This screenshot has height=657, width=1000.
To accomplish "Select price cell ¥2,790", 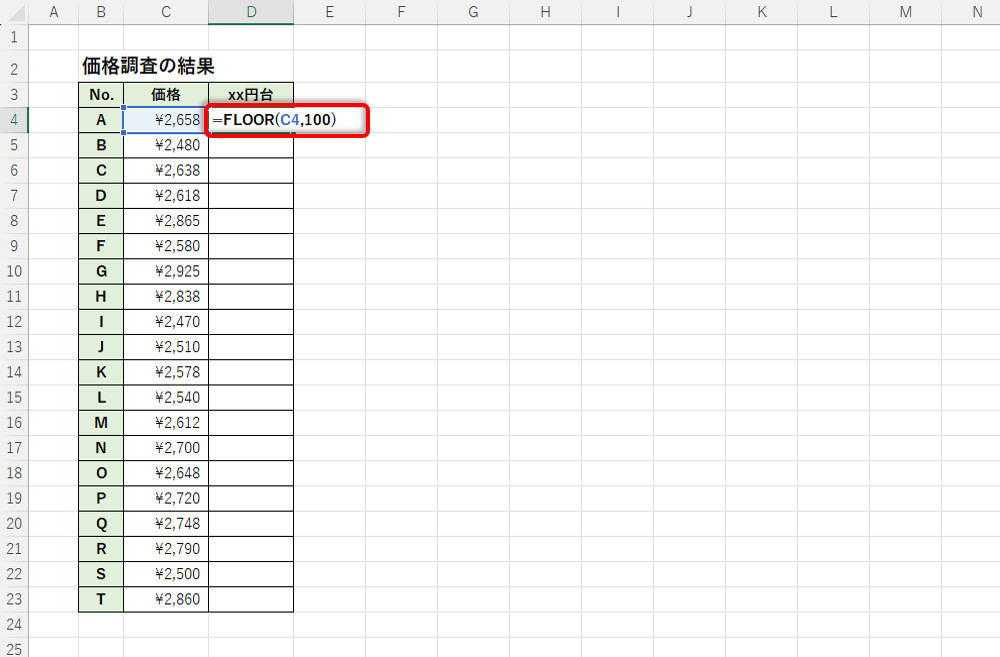I will pyautogui.click(x=166, y=549).
